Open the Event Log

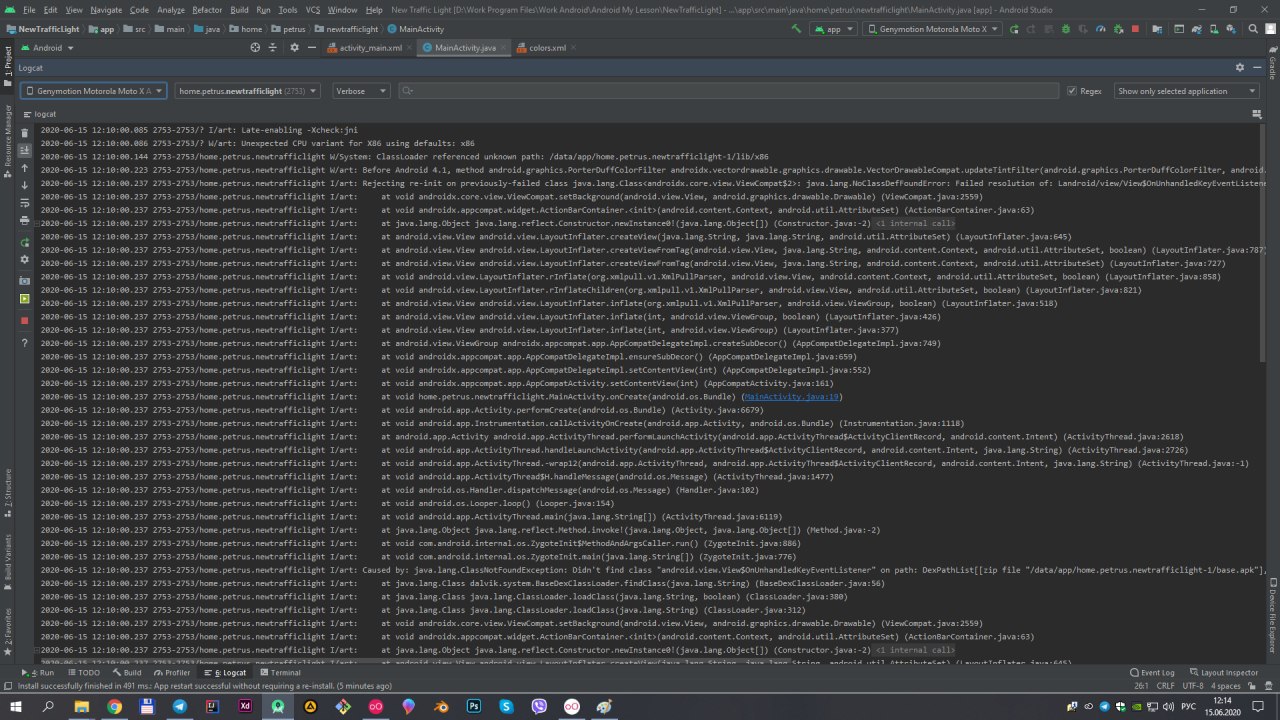click(1151, 673)
